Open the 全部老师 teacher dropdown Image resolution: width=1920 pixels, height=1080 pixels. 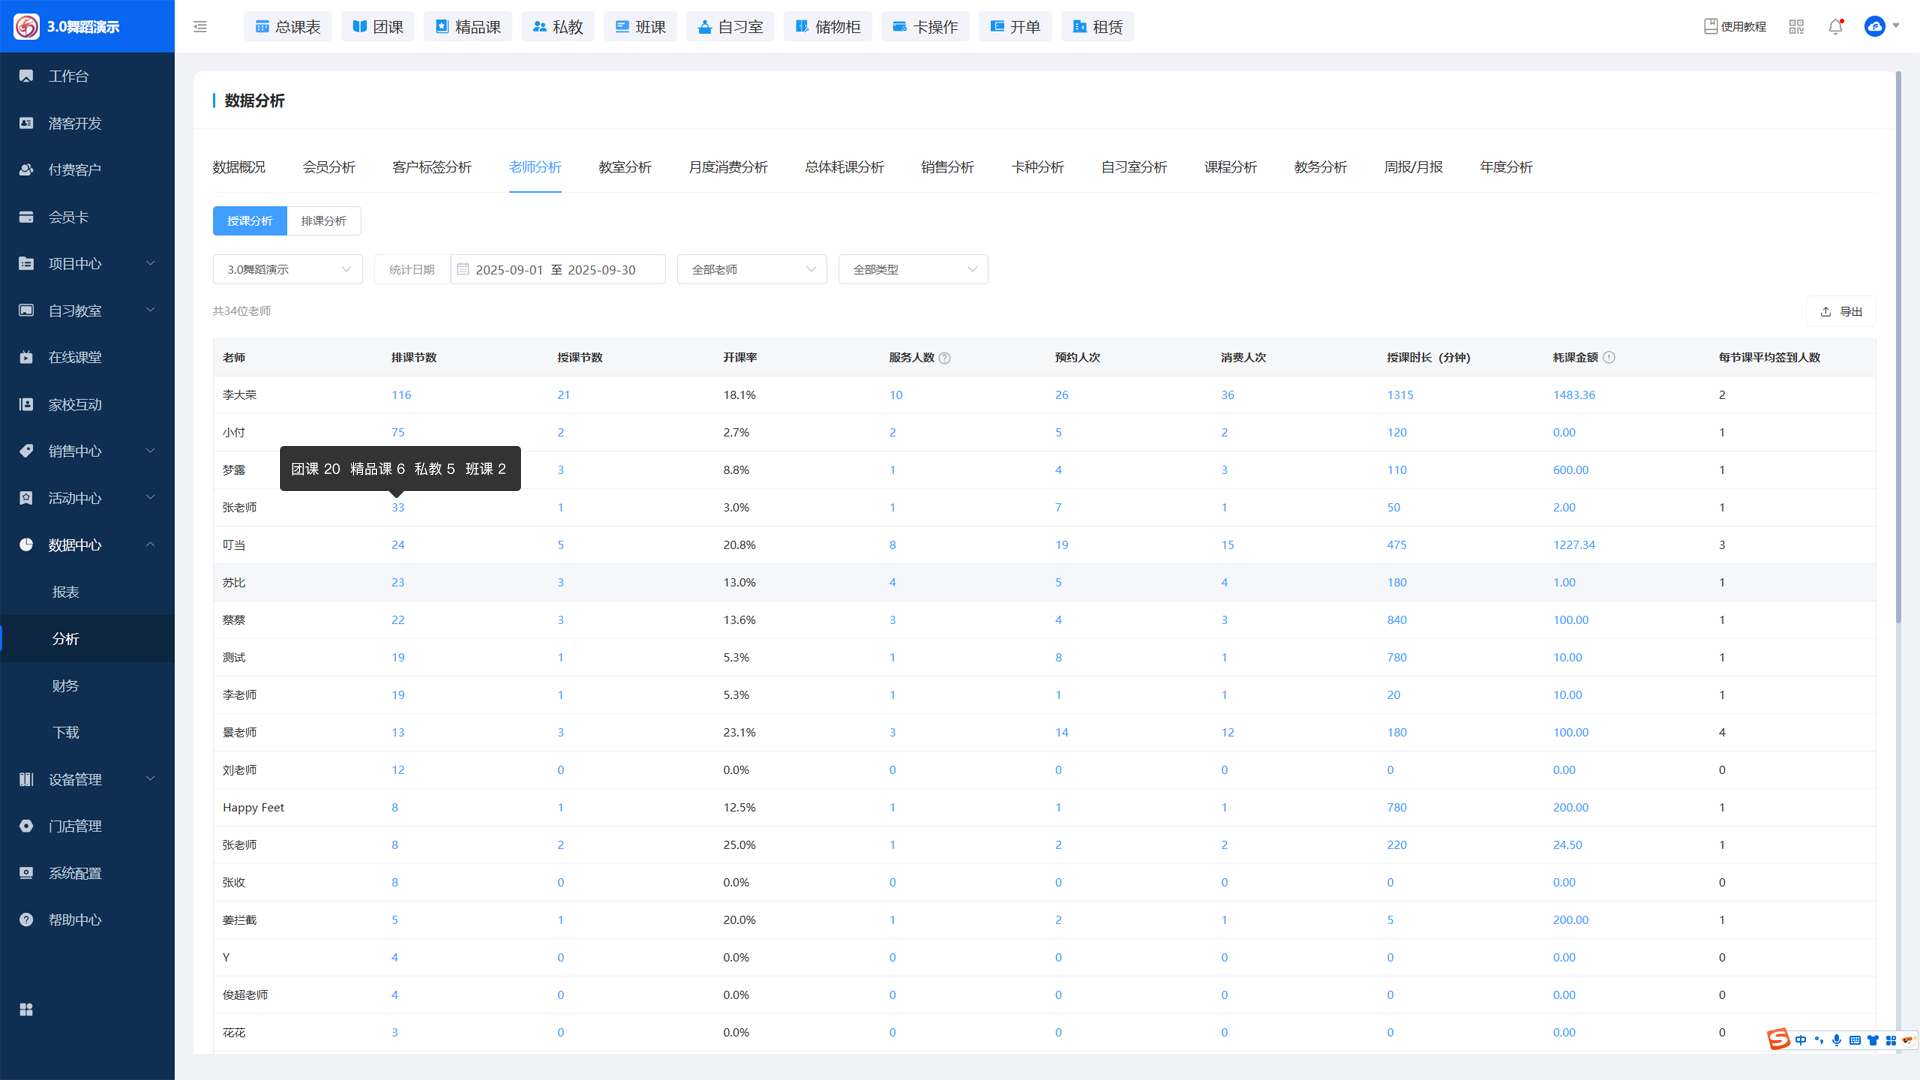tap(752, 269)
